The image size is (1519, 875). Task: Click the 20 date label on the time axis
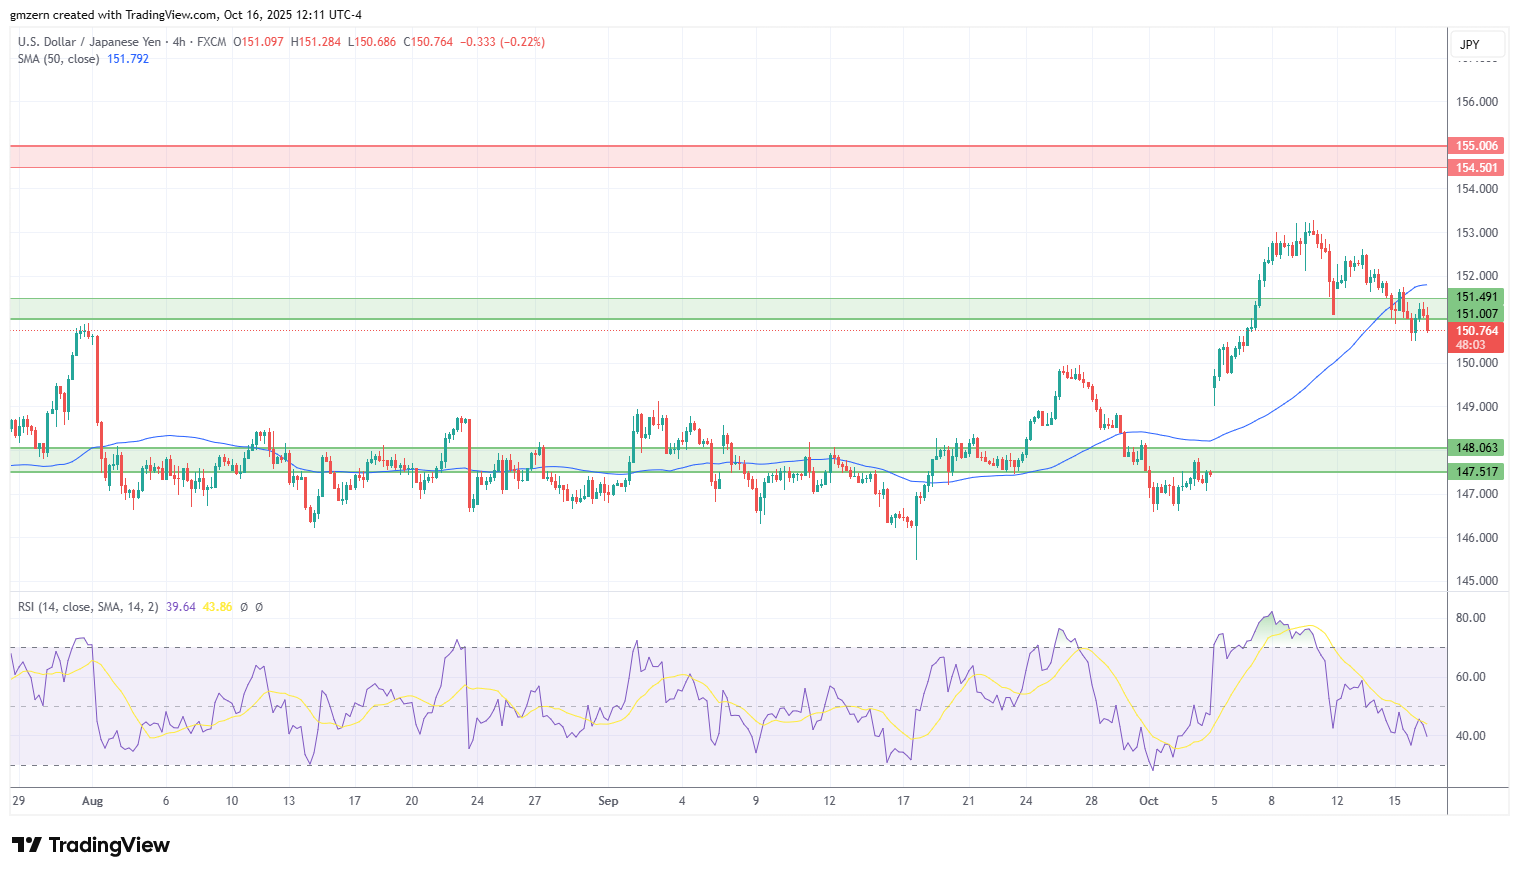412,801
